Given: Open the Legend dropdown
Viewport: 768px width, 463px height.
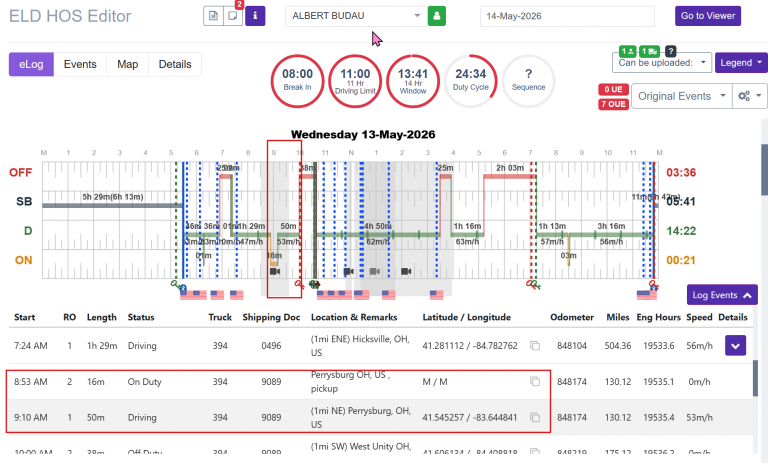Looking at the screenshot, I should pos(741,63).
